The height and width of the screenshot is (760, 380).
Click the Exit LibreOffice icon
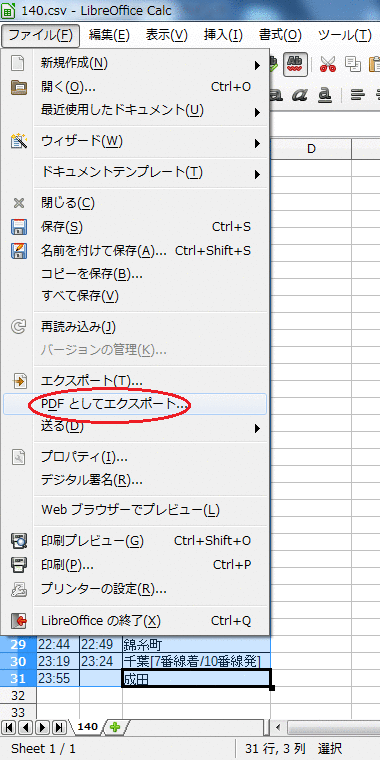[18, 620]
